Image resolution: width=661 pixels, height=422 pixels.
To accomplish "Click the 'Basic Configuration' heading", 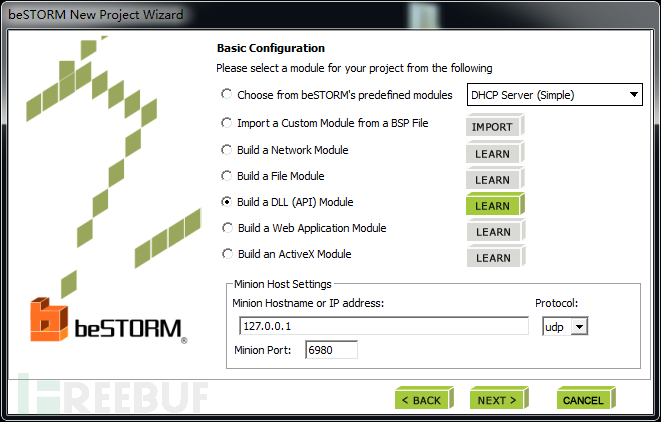I will (271, 48).
